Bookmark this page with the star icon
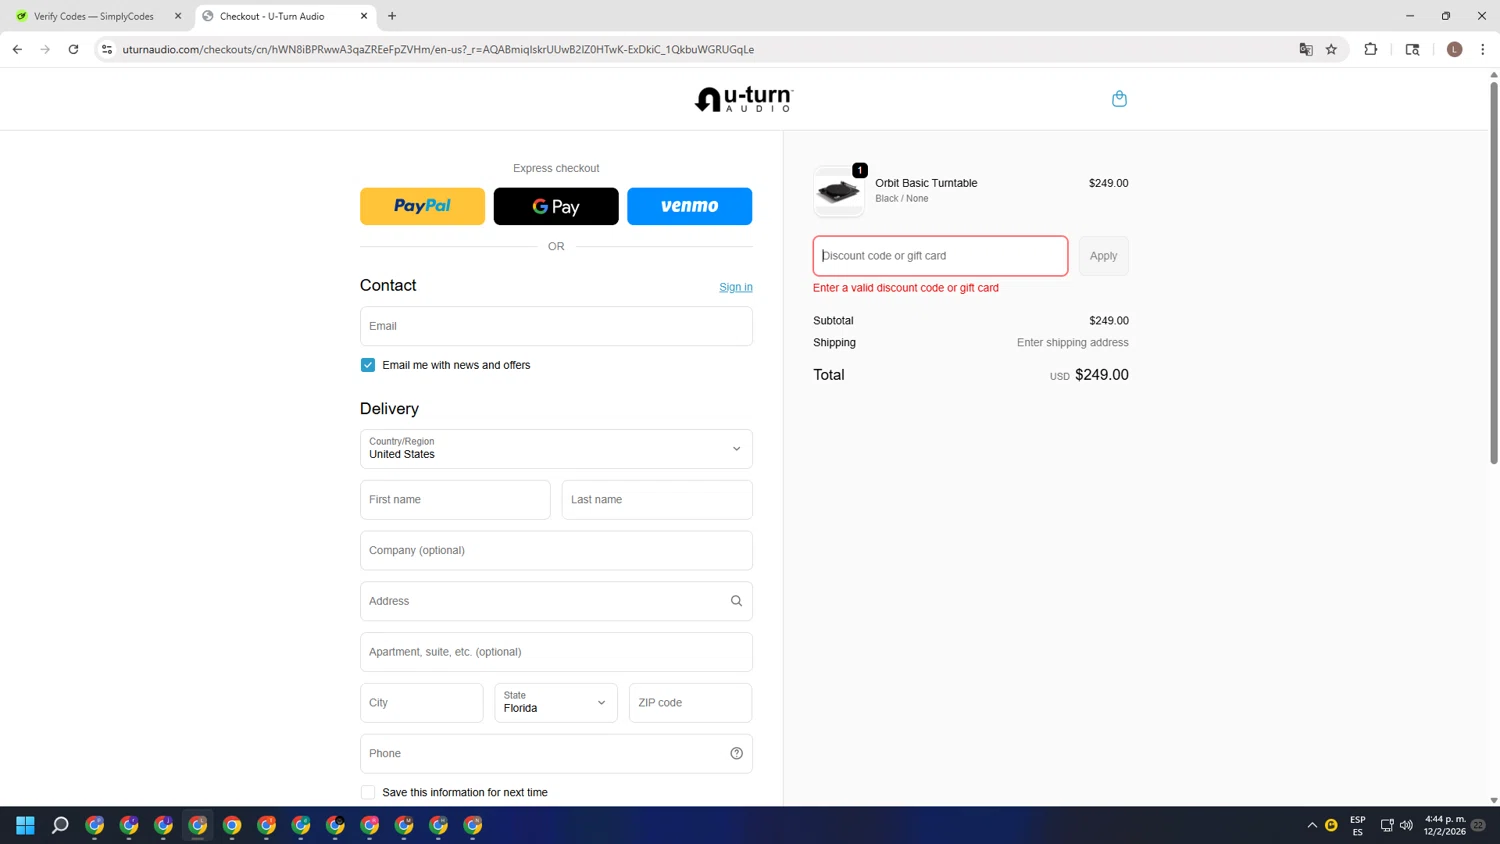1500x844 pixels. click(1331, 49)
